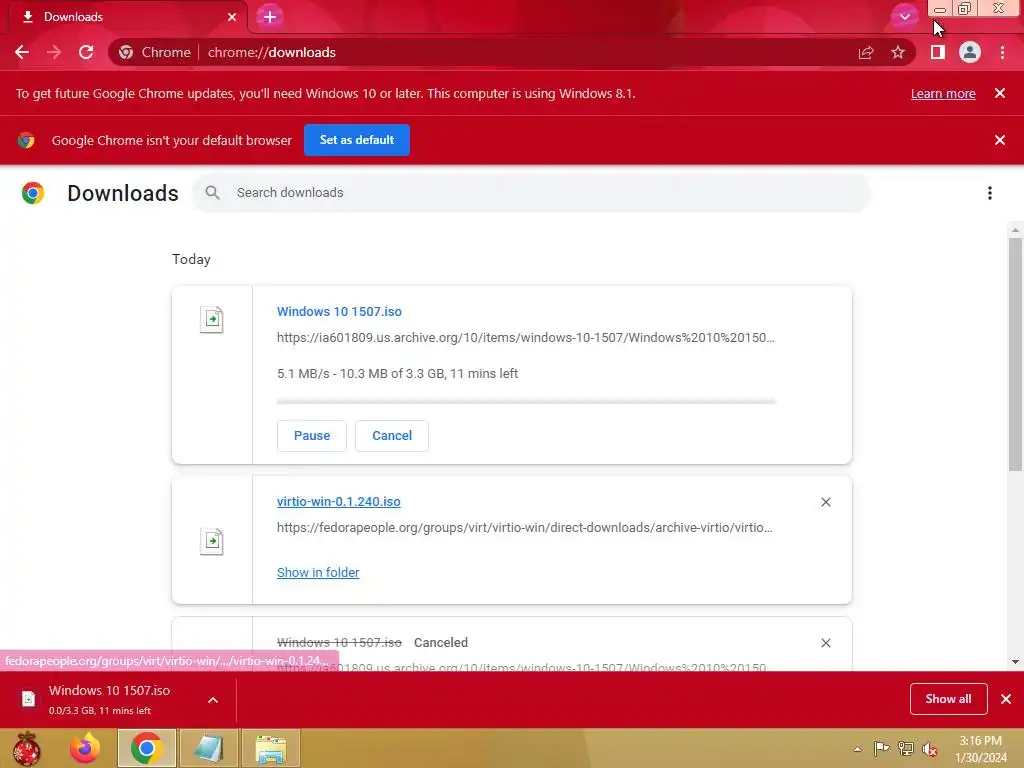The width and height of the screenshot is (1024, 768).
Task: Click the Chrome logo beside Downloads heading
Action: tap(33, 193)
